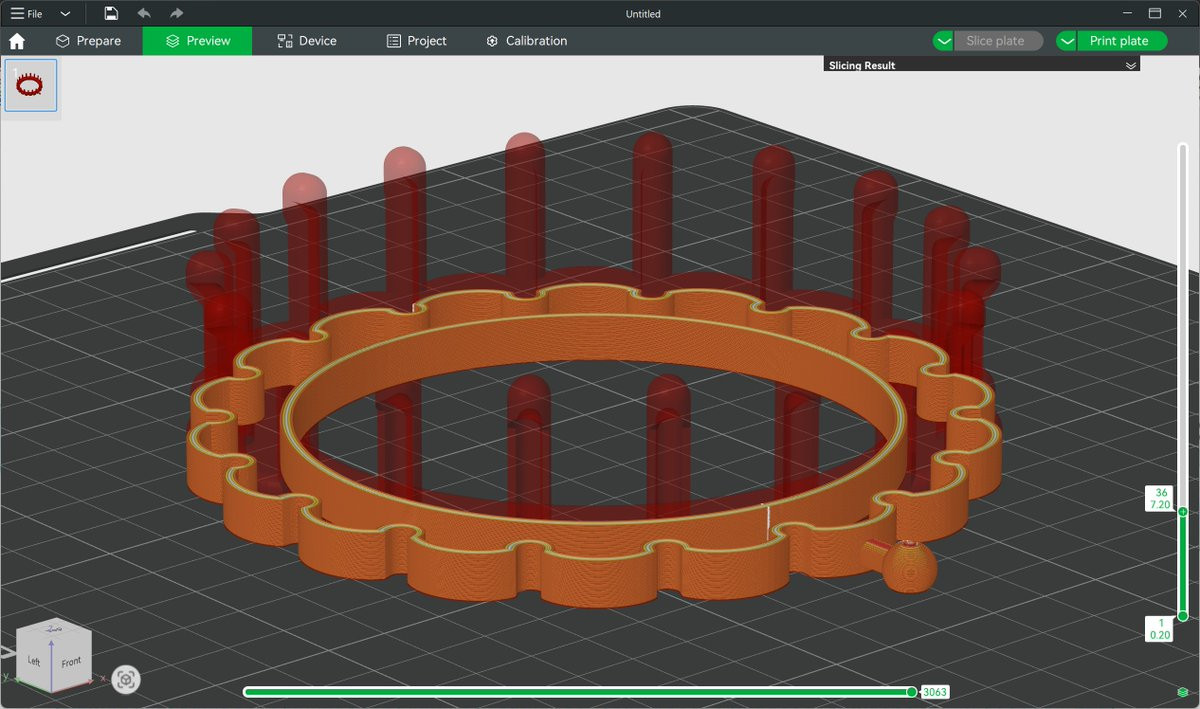The image size is (1200, 709).
Task: Click the upper layer slider handle at 36
Action: click(x=1183, y=512)
